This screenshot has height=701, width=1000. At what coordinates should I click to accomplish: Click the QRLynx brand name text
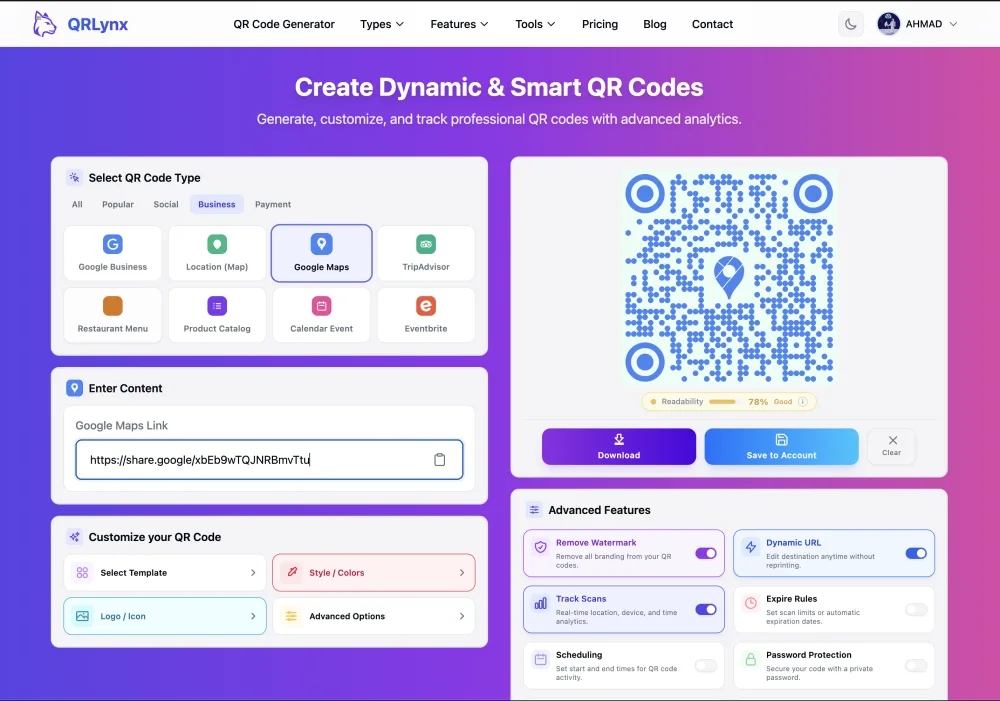coord(98,24)
